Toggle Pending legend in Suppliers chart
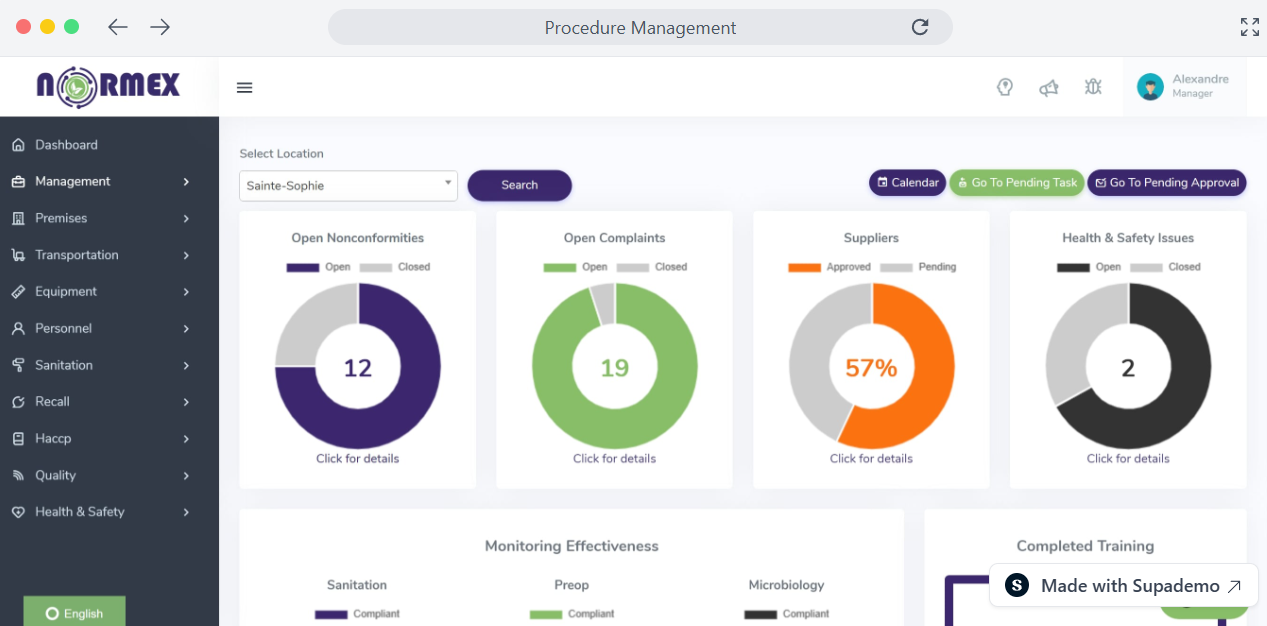This screenshot has width=1267, height=626. (918, 267)
